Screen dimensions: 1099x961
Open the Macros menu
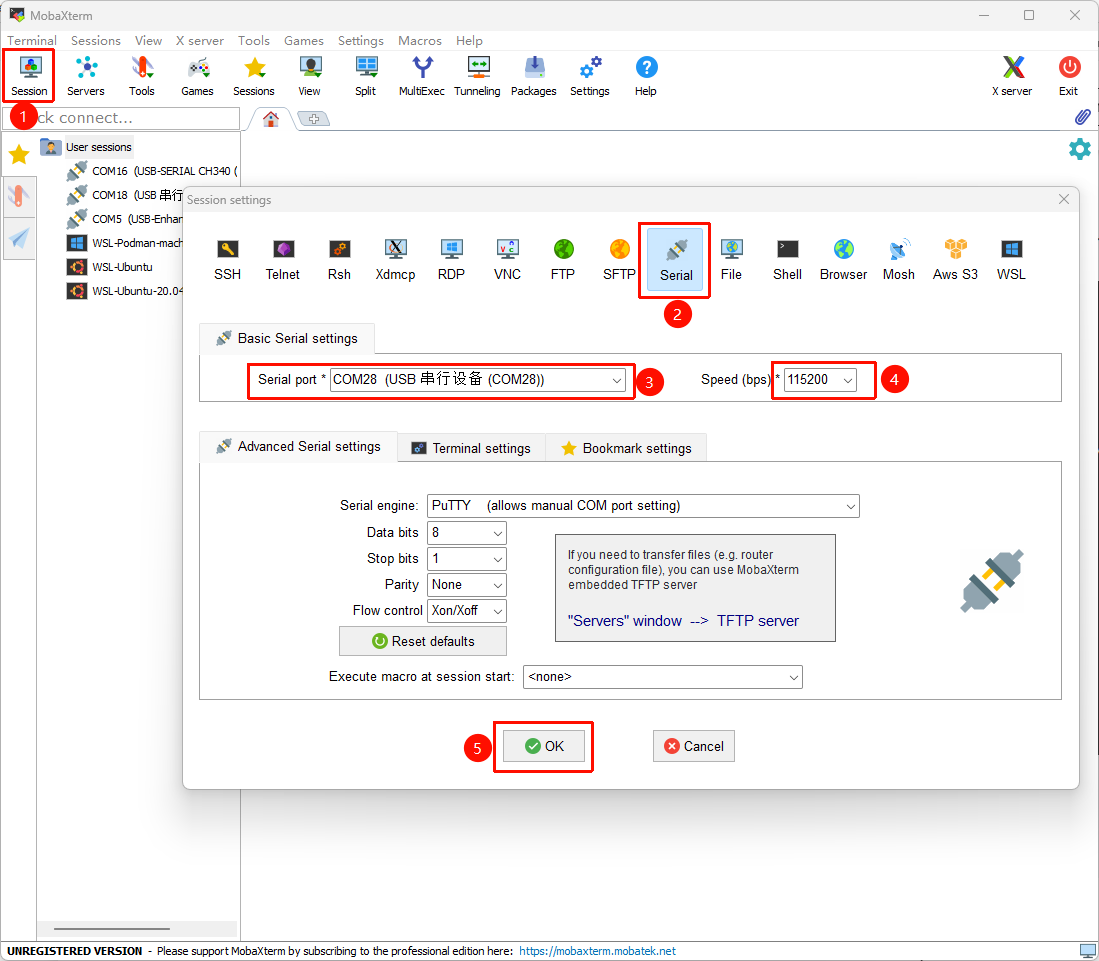click(x=420, y=41)
